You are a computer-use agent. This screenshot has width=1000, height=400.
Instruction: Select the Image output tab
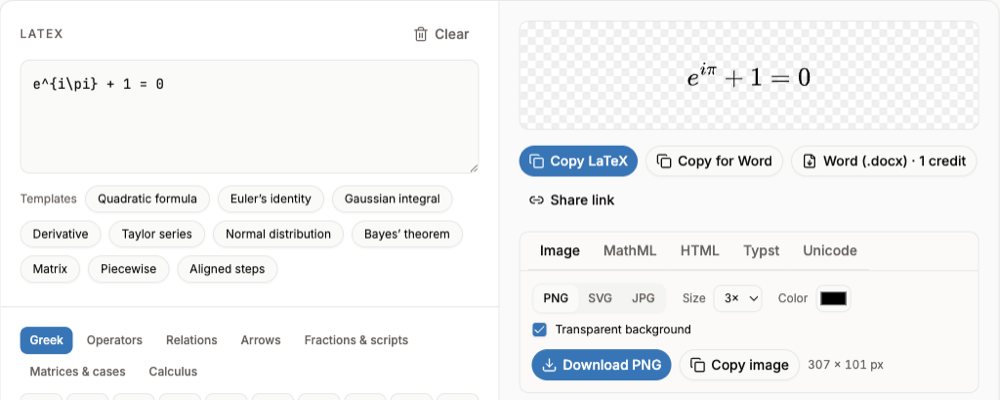559,251
